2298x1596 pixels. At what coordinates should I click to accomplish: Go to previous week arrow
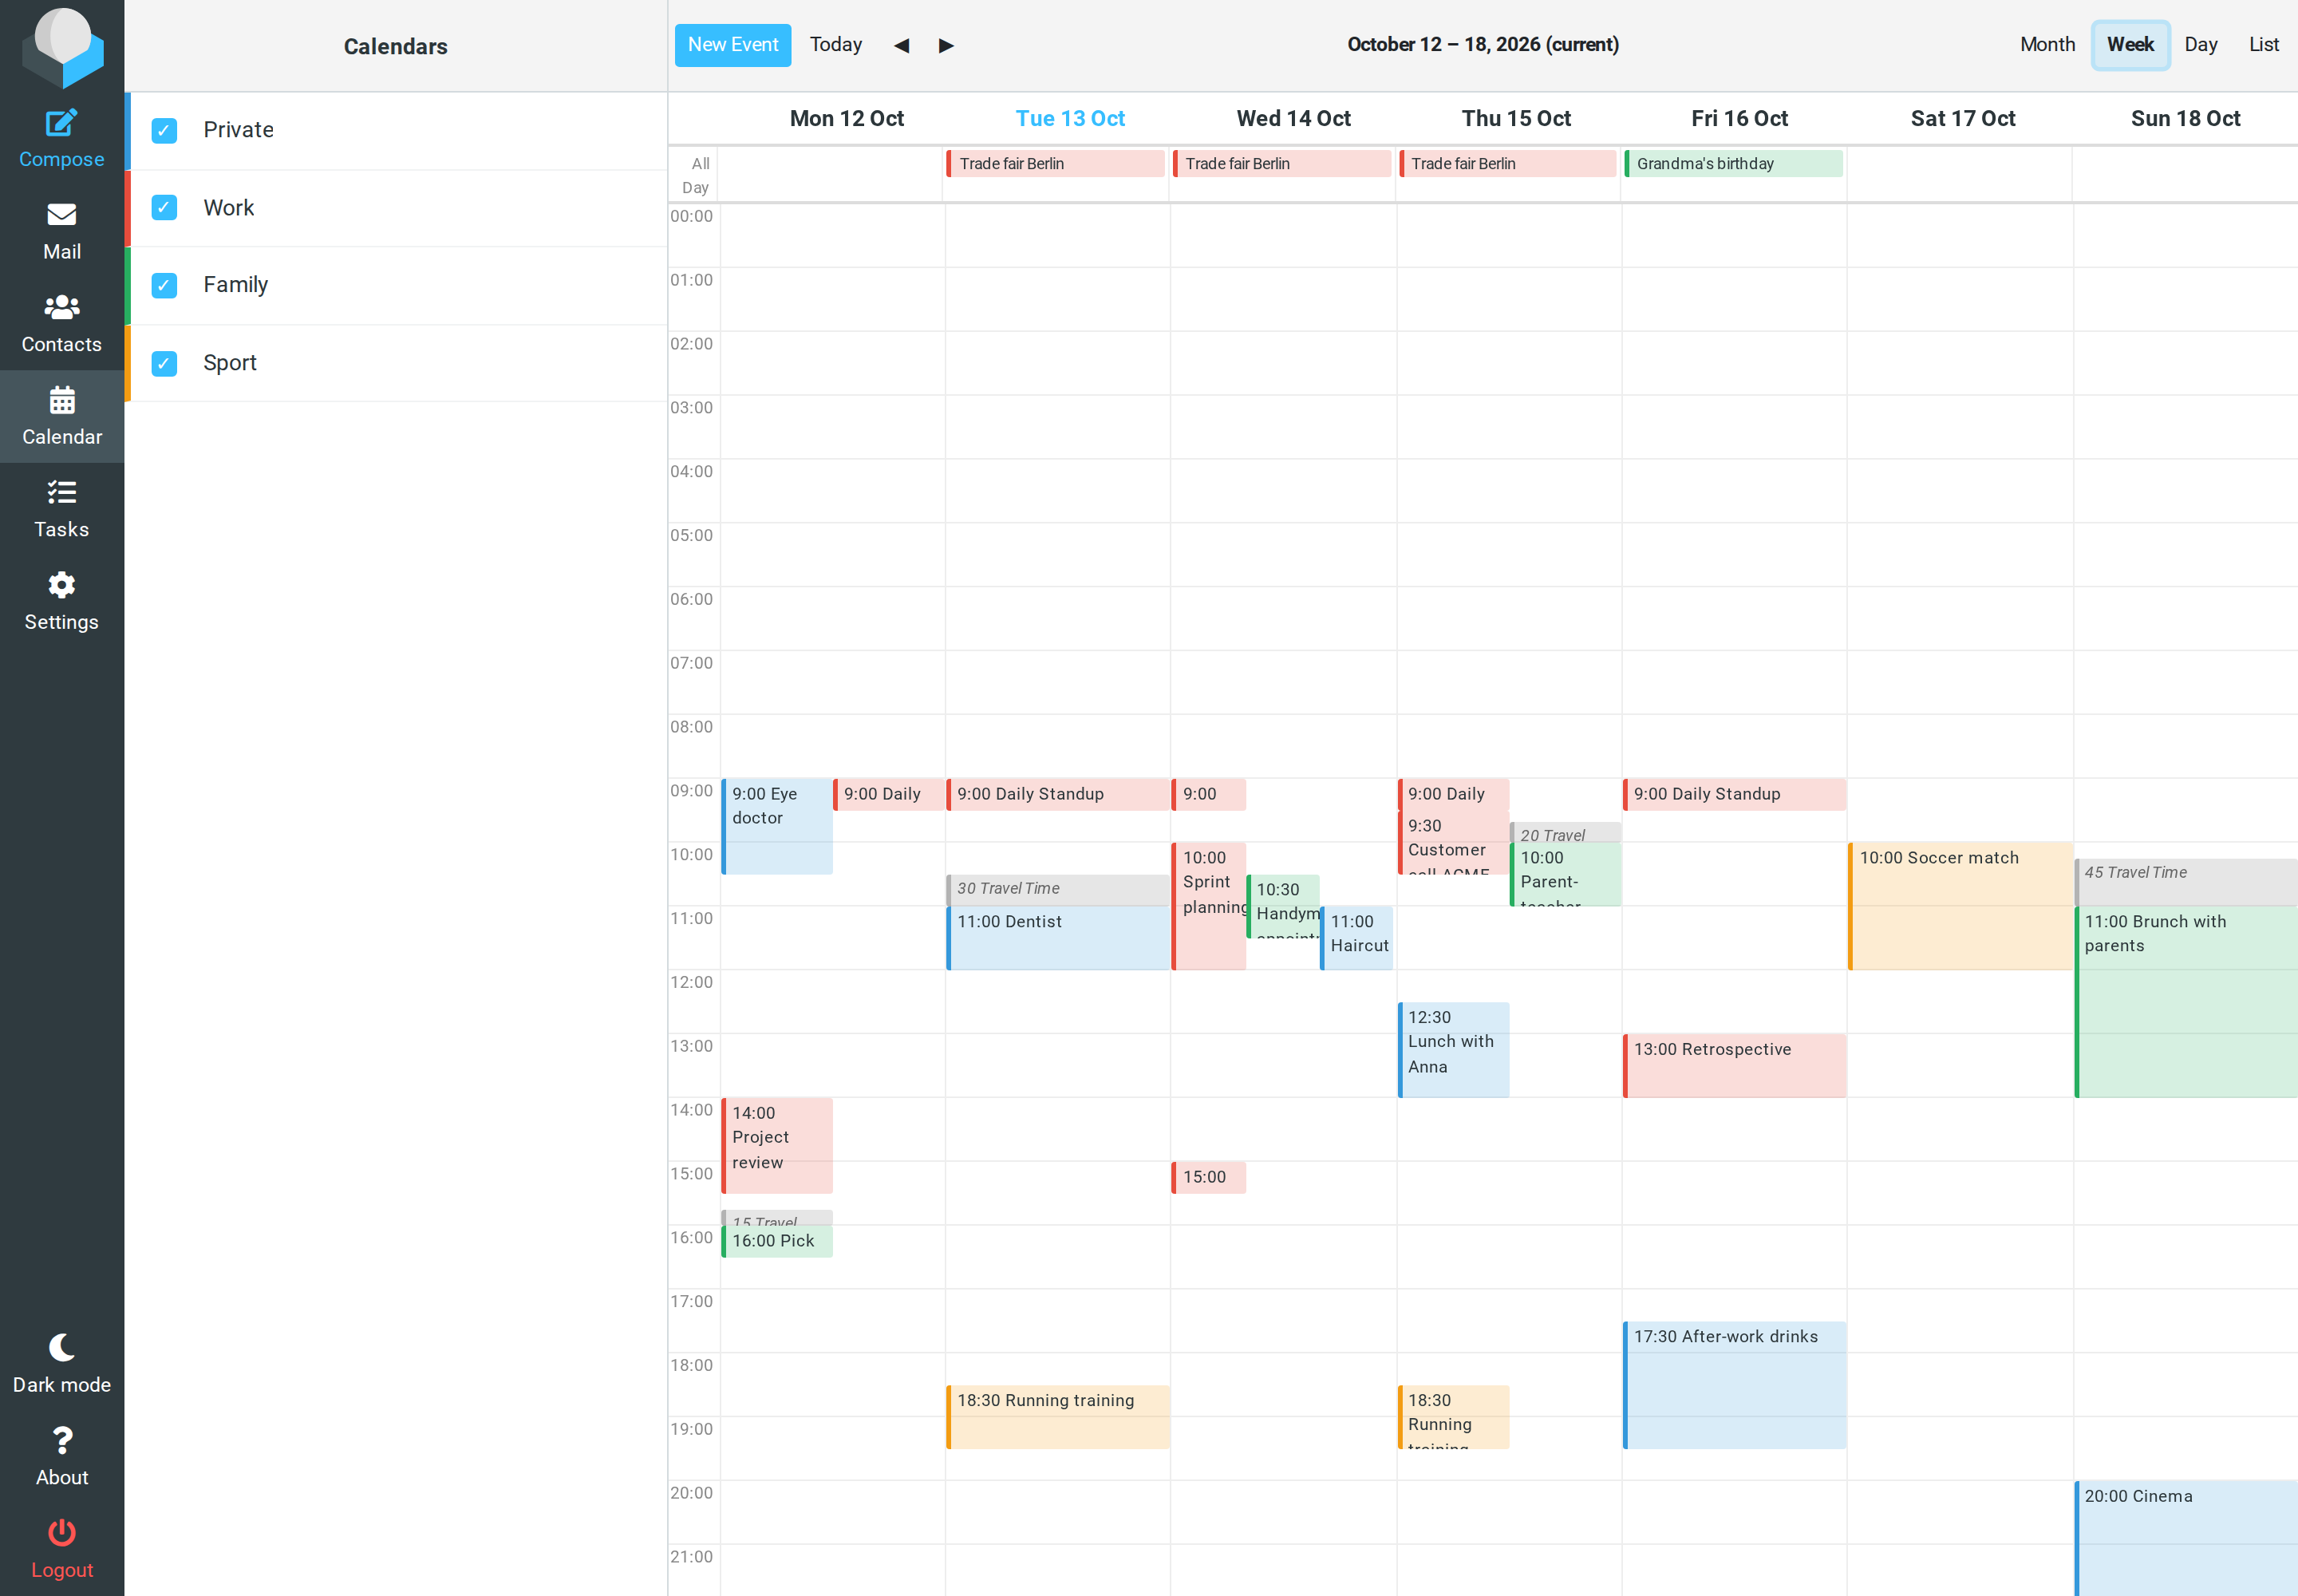(901, 45)
